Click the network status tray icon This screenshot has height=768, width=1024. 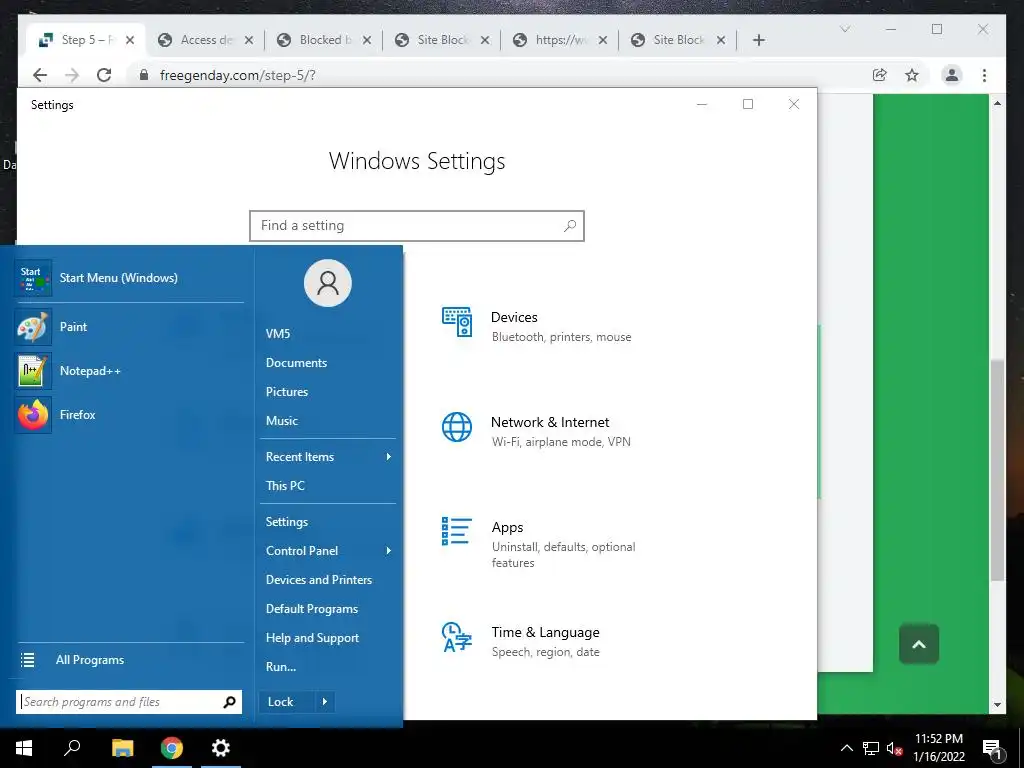click(871, 748)
